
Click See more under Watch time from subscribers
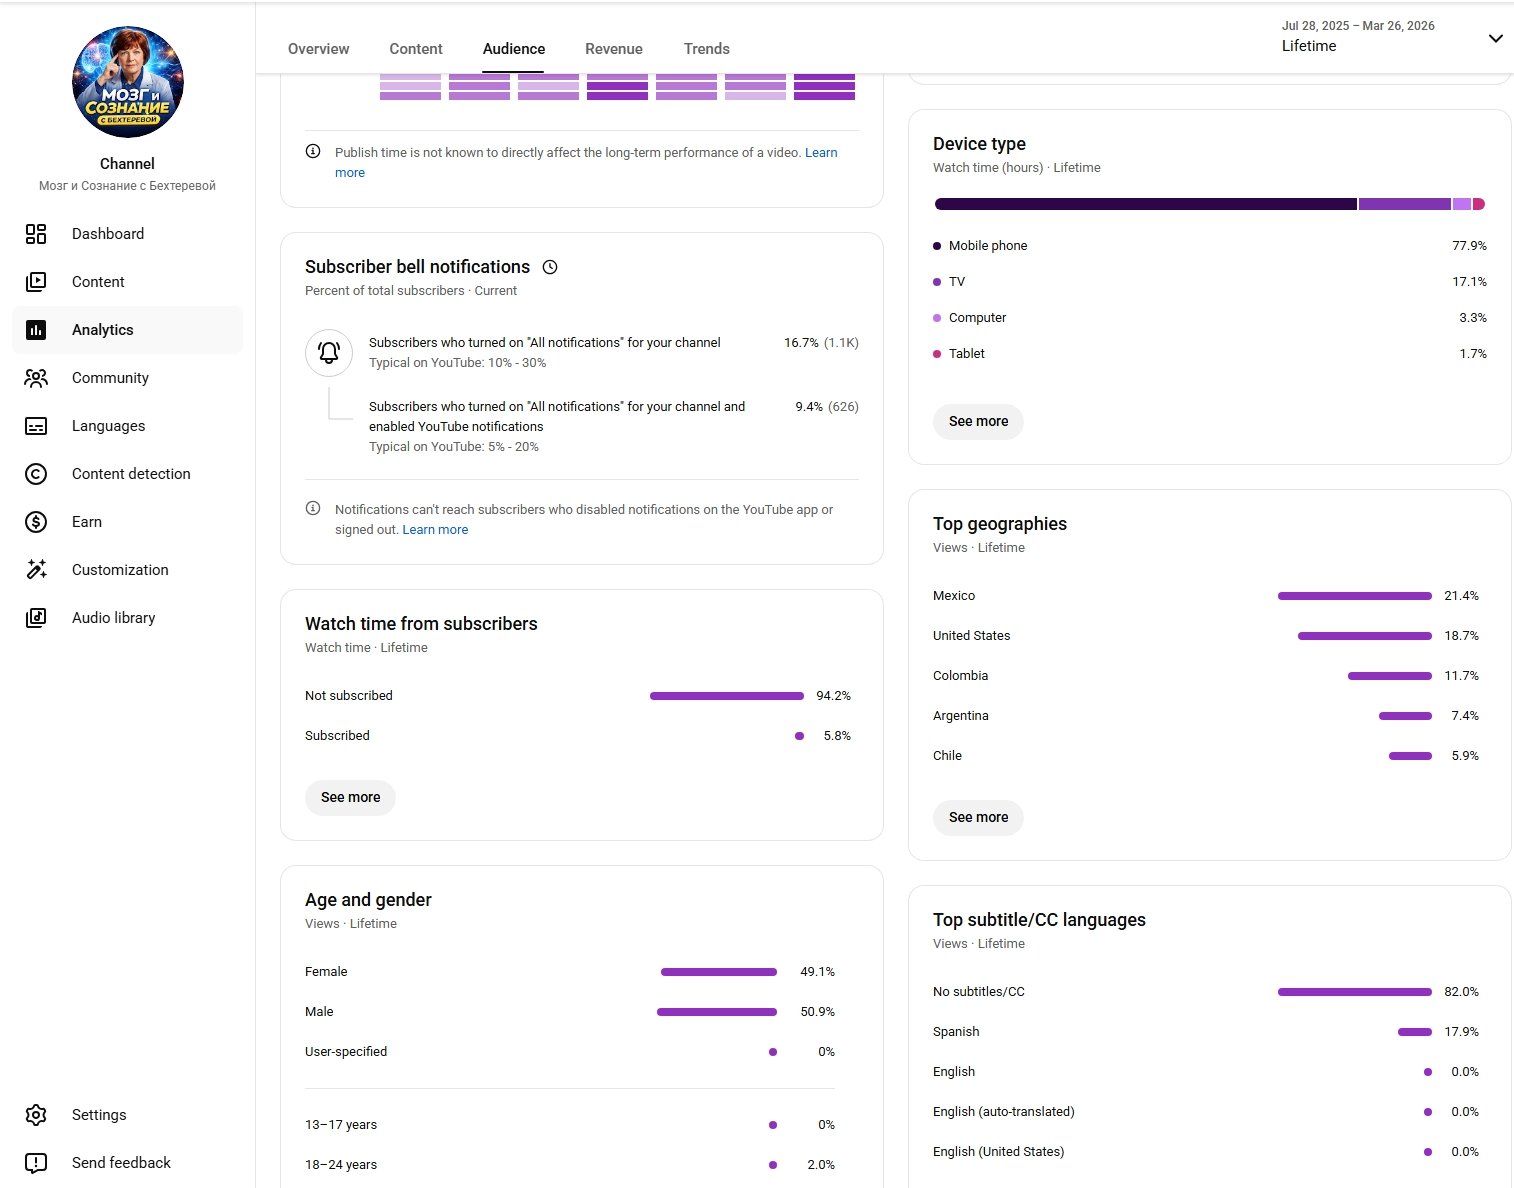[x=350, y=798]
